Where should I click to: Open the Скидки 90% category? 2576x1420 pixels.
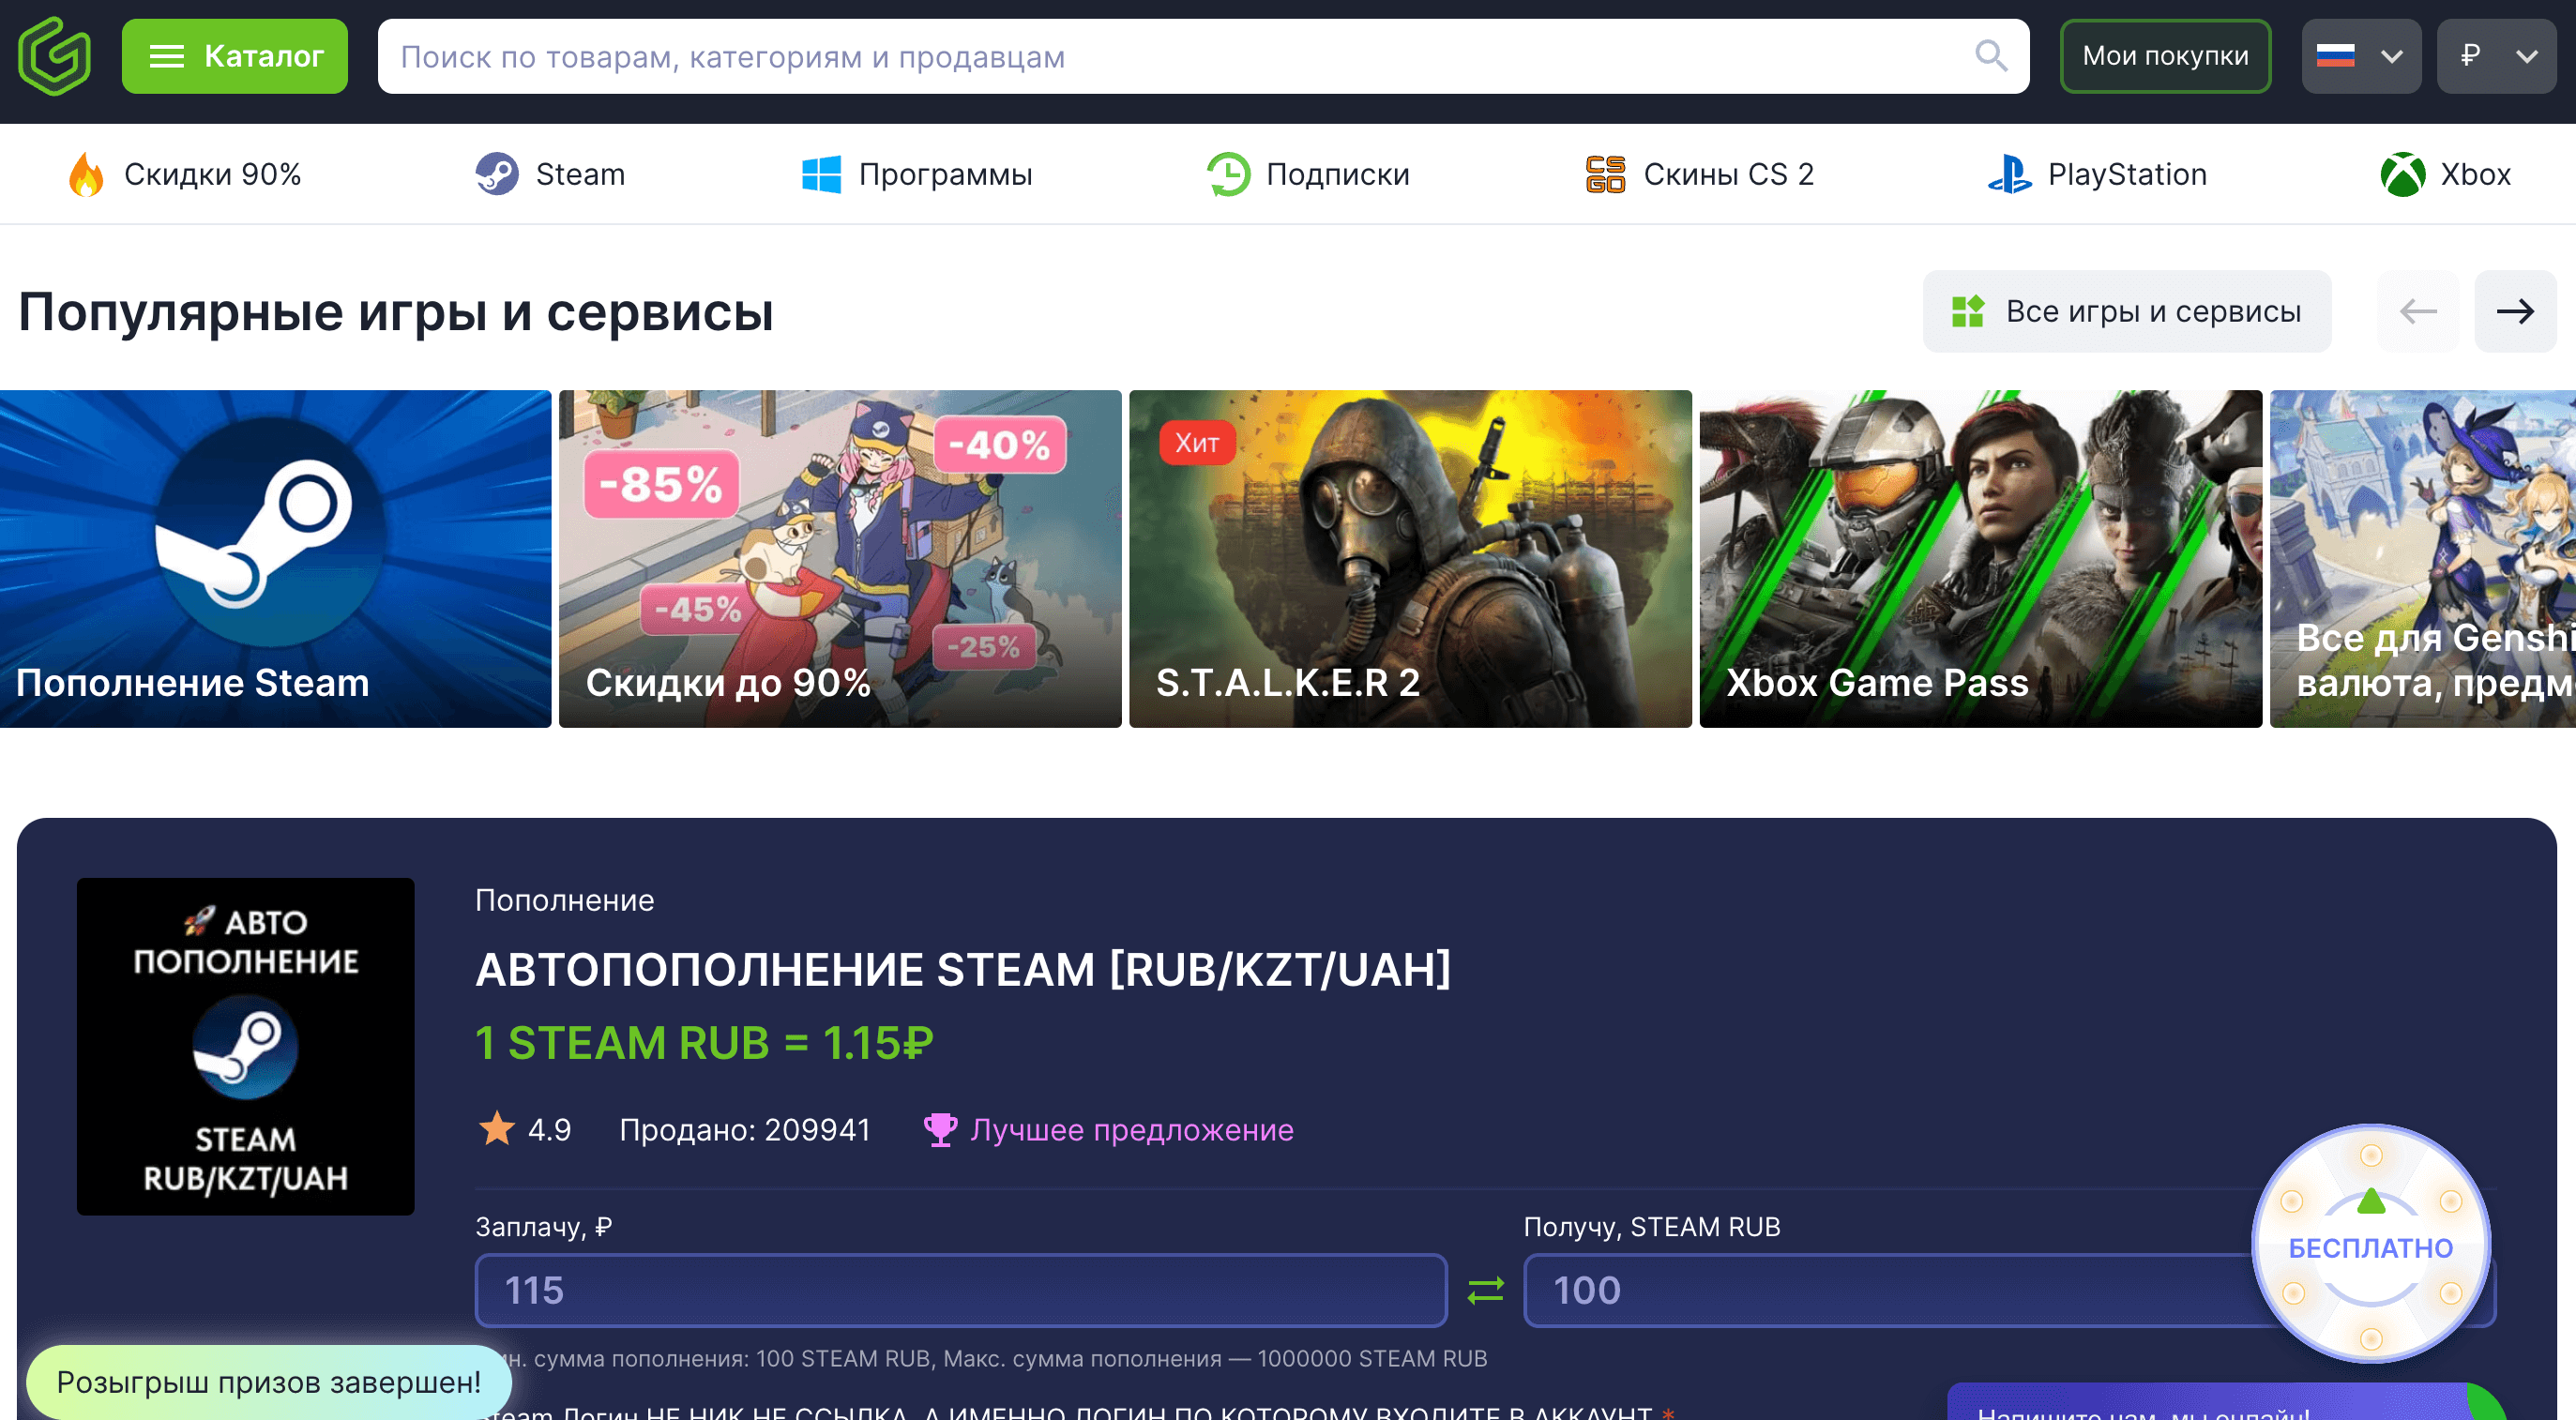click(x=185, y=174)
